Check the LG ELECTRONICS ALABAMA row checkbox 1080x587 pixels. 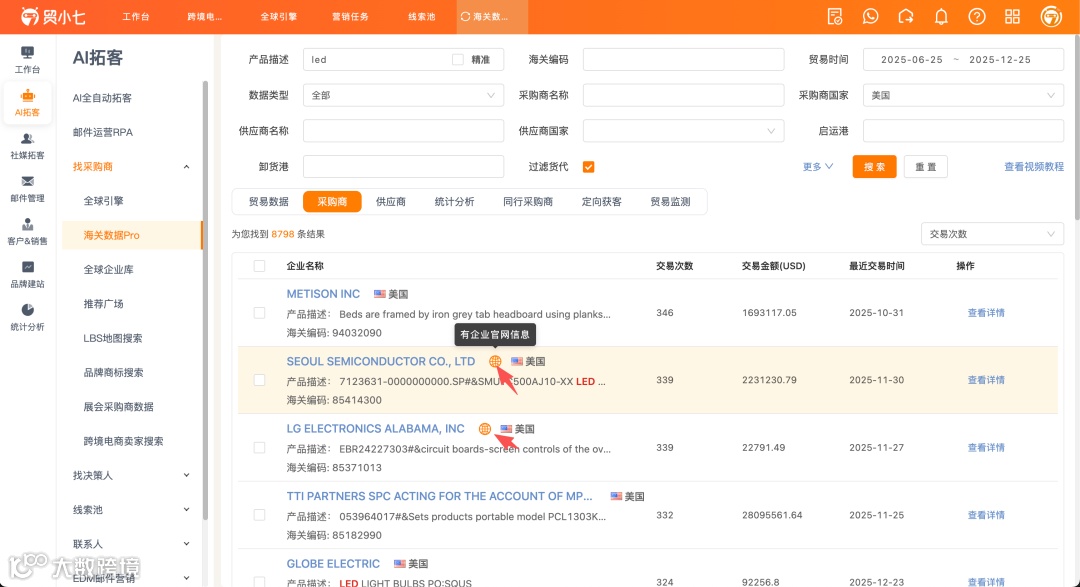coord(259,448)
